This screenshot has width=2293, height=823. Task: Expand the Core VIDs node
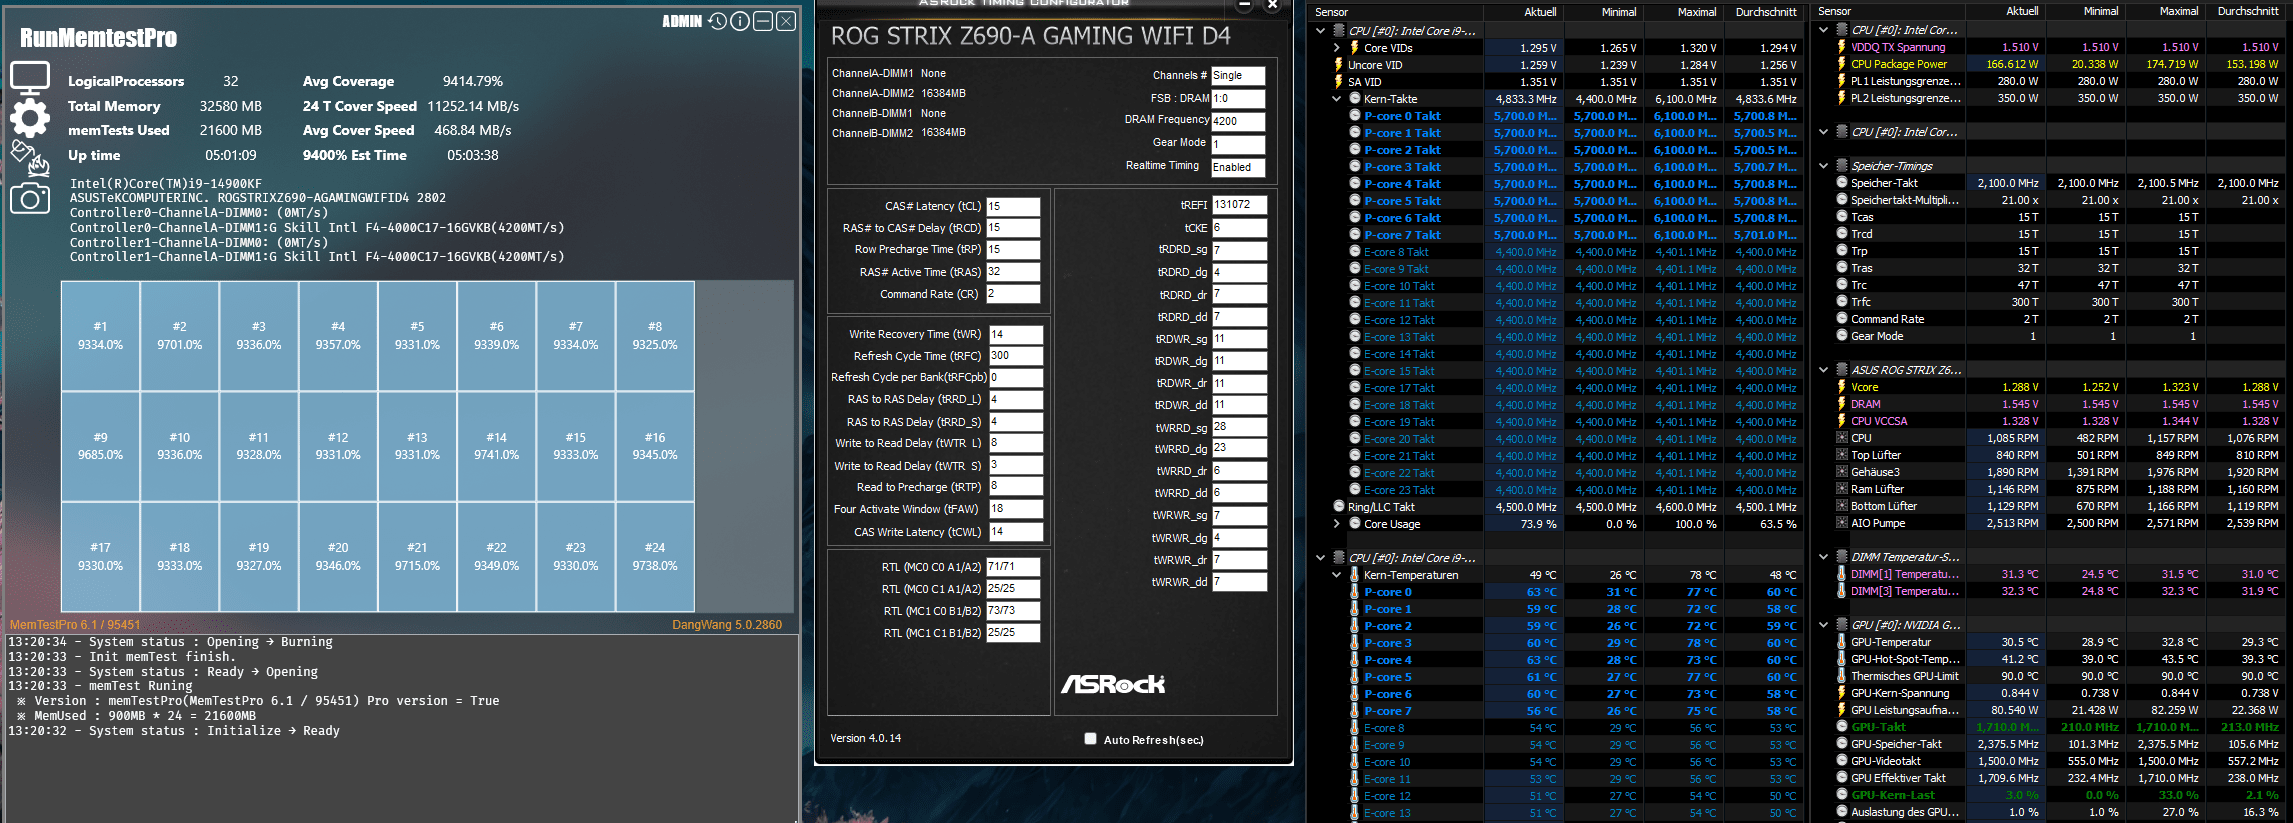1337,48
